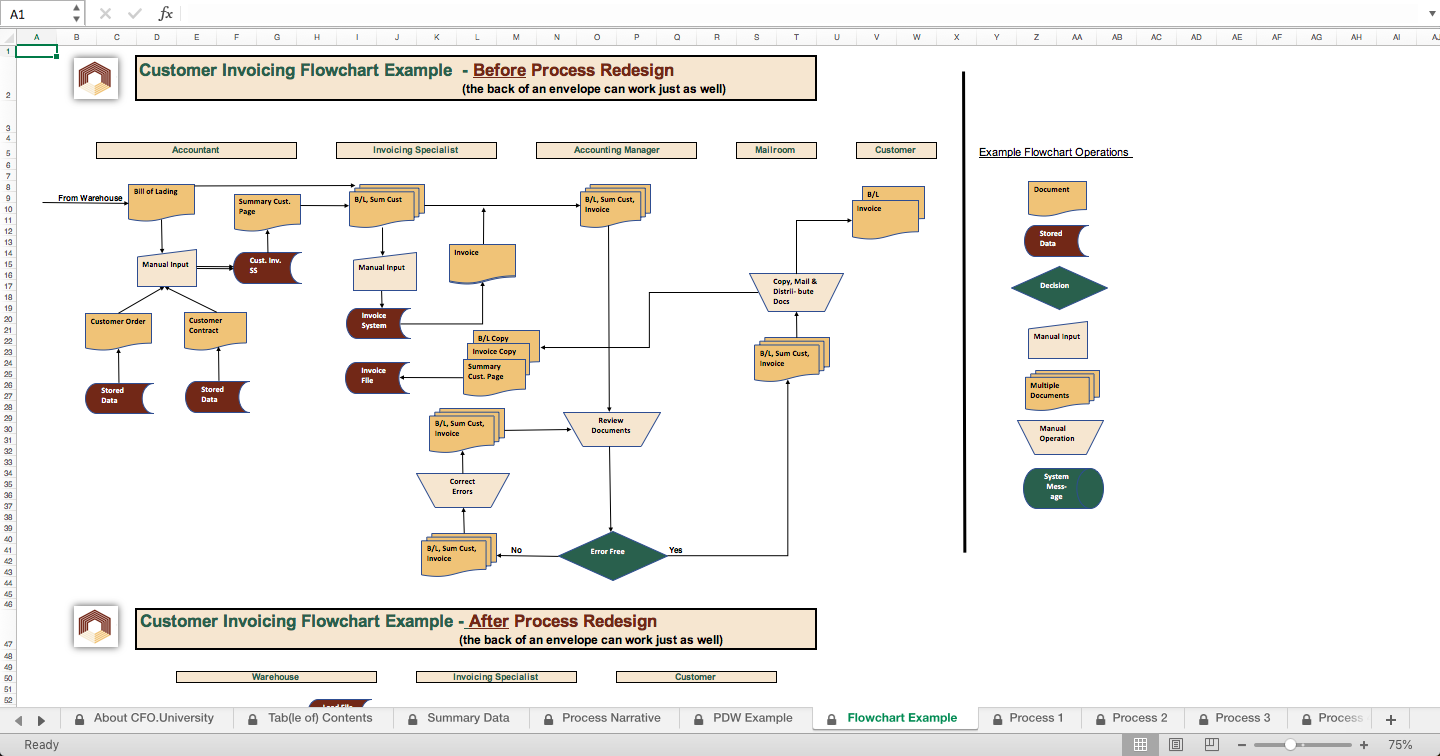Select the Decision diamond legend shape

[1059, 286]
